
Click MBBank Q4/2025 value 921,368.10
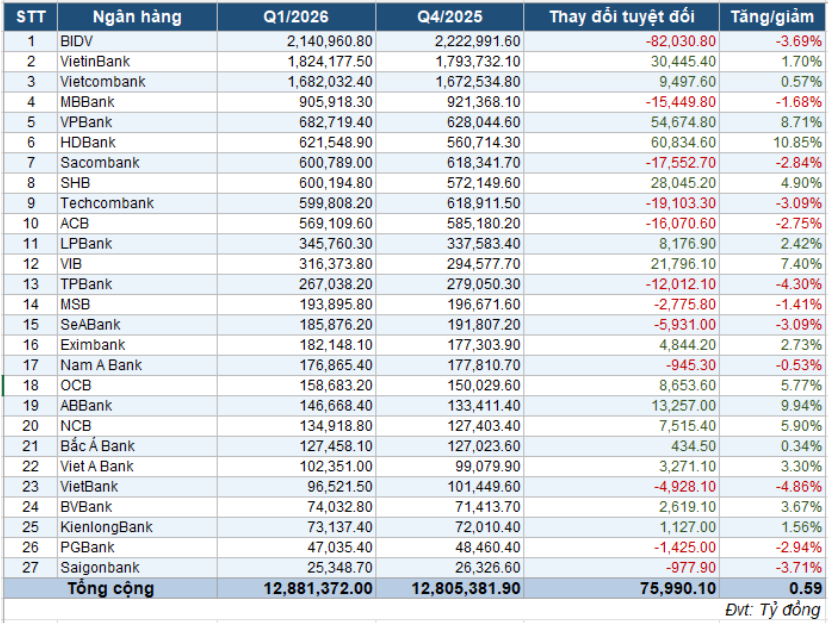point(449,102)
